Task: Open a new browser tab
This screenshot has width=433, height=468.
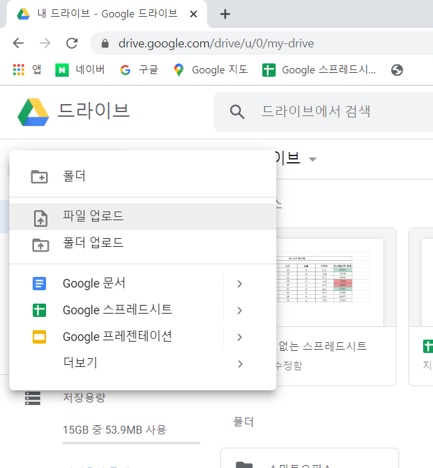Action: coord(225,14)
